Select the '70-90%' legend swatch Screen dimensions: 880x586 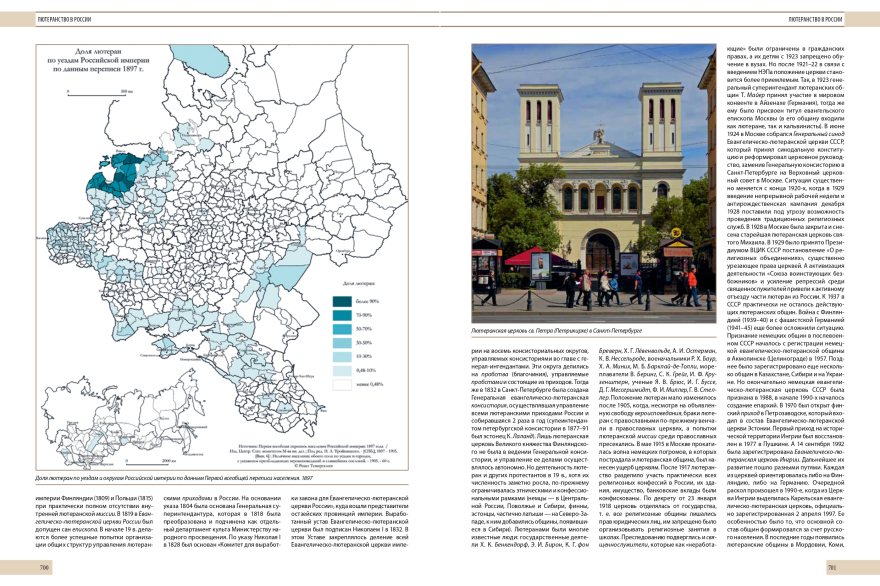341,314
